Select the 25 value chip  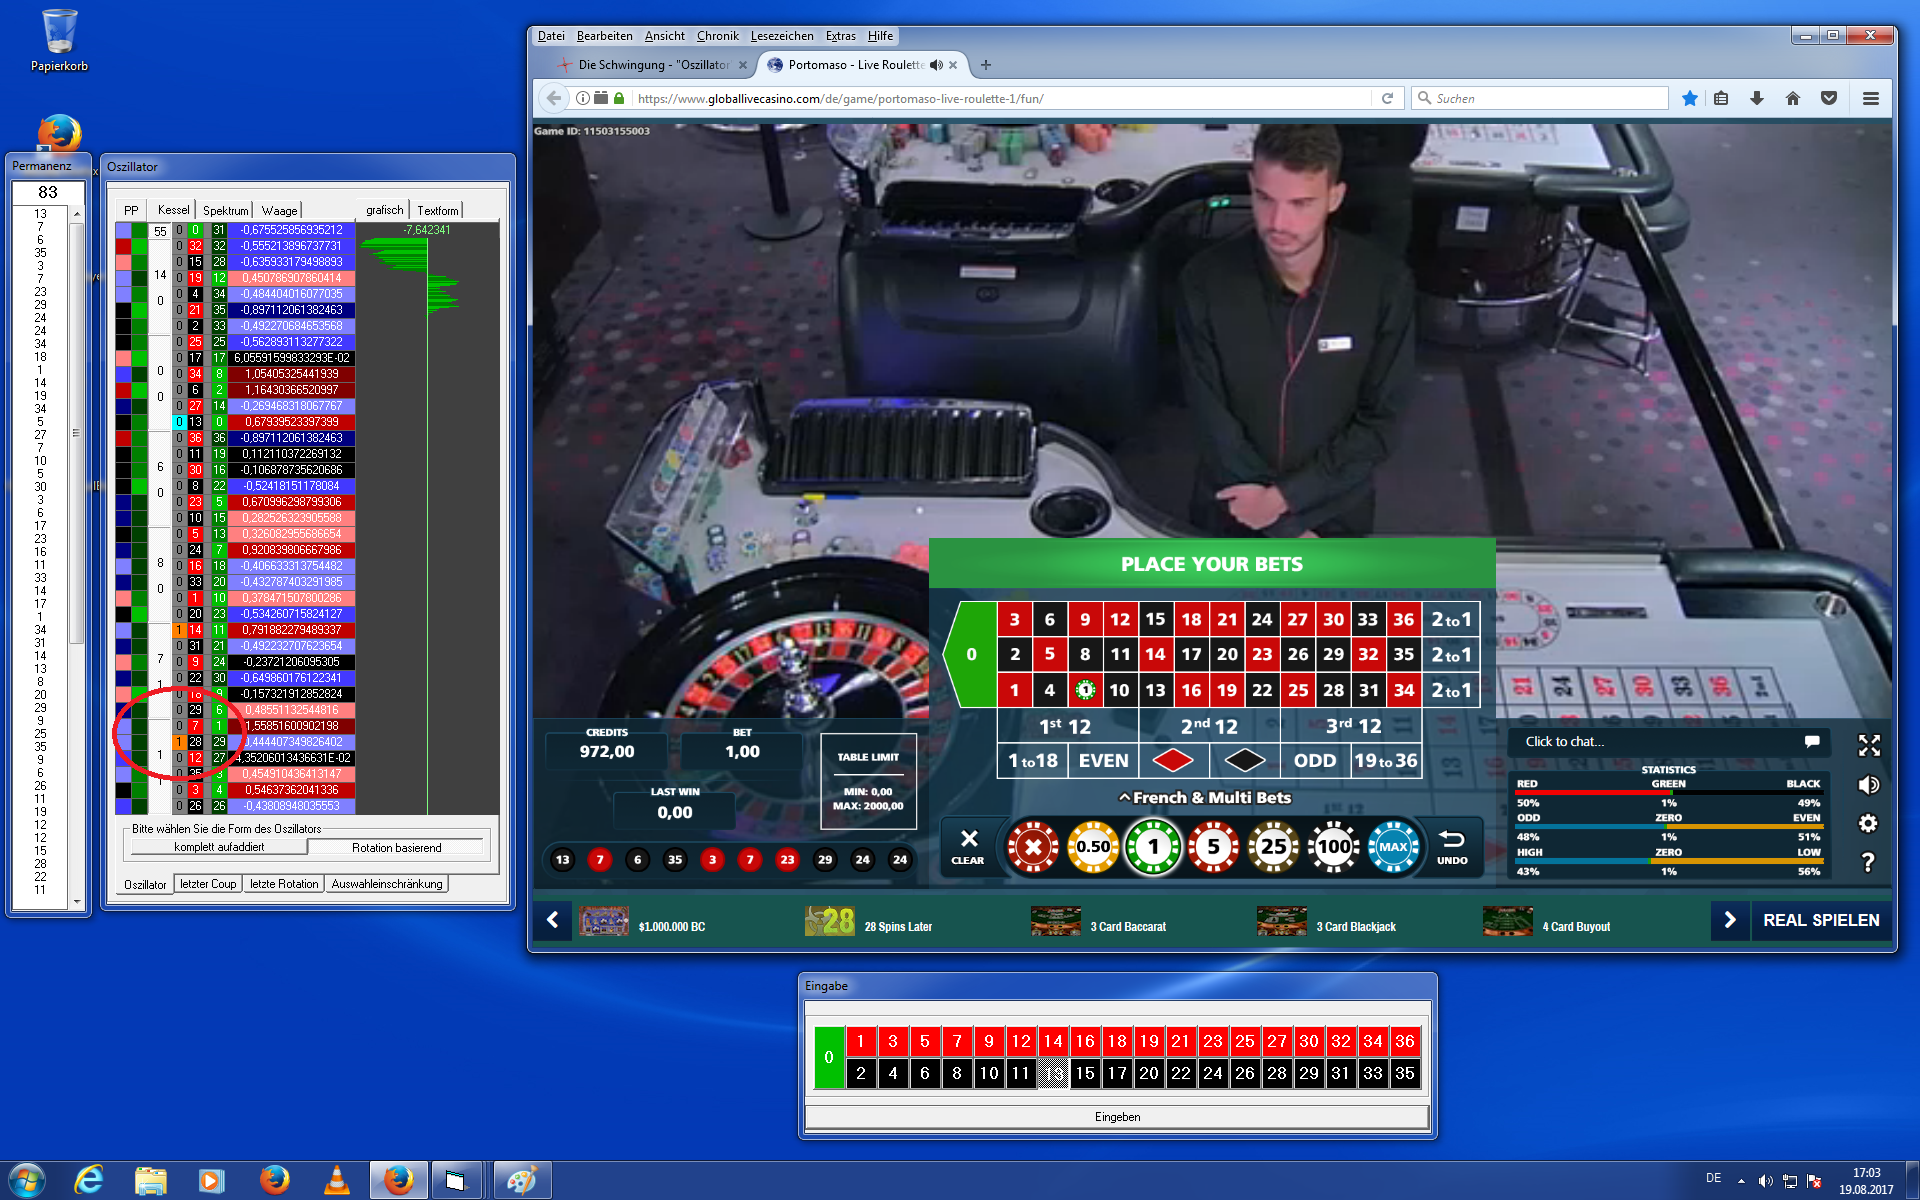[x=1273, y=847]
